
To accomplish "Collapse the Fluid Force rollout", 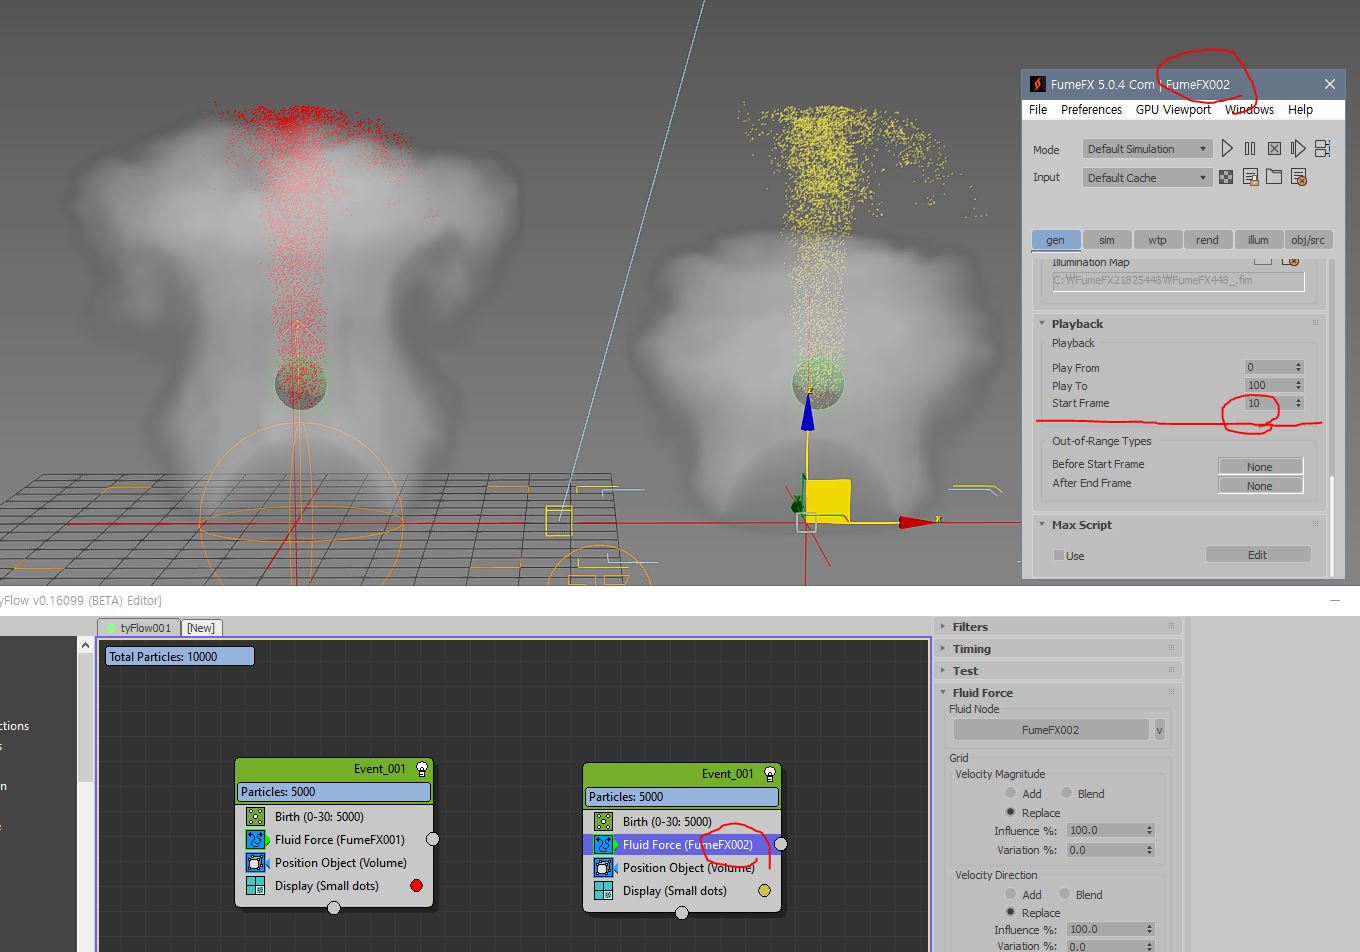I will (1058, 693).
